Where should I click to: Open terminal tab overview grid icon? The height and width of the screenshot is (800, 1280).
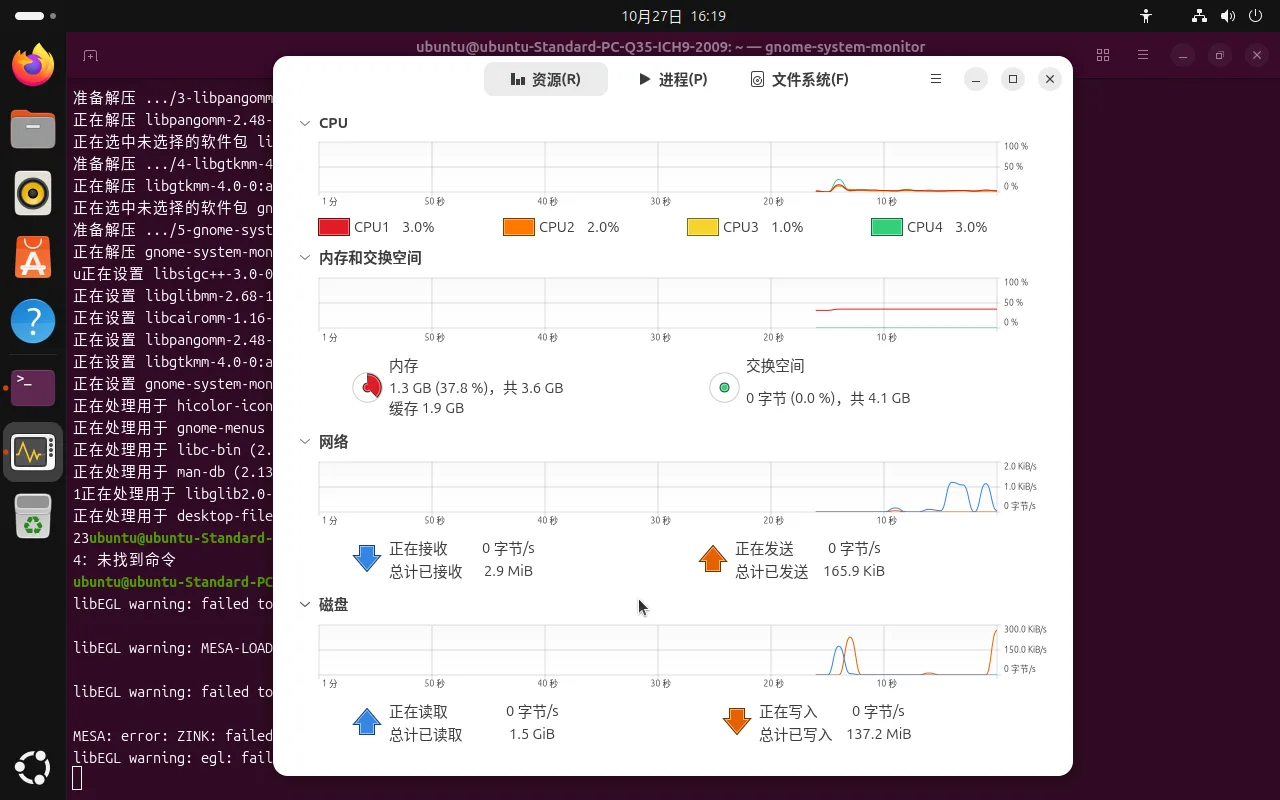[1103, 55]
